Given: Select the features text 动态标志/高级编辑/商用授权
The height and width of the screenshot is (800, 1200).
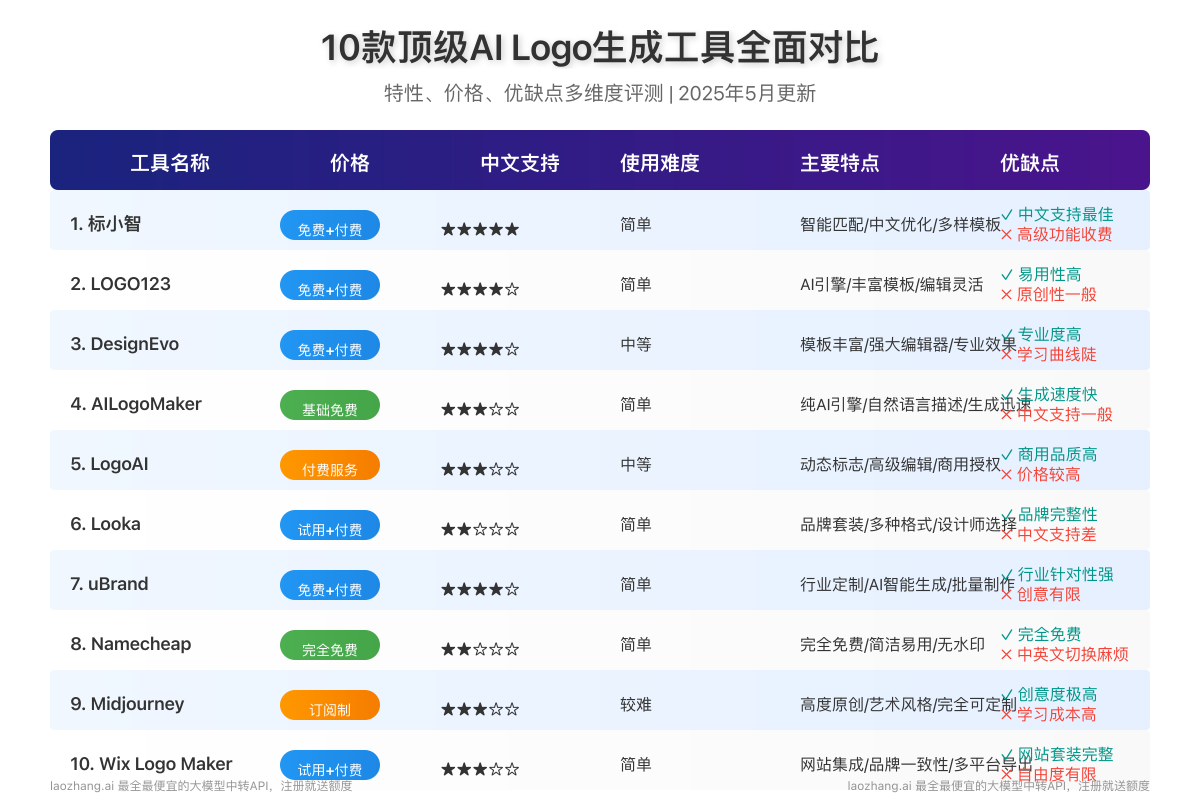Looking at the screenshot, I should (900, 464).
